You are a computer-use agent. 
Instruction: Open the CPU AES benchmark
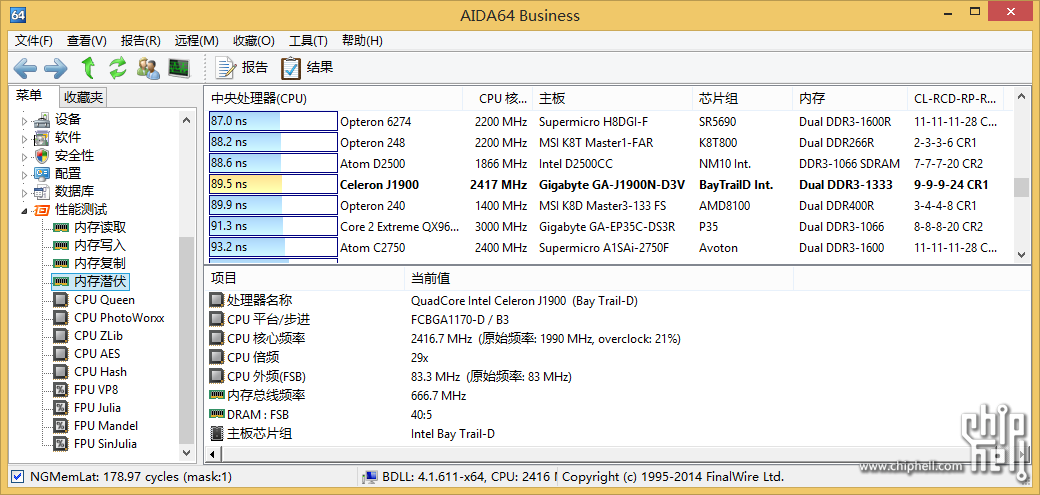tap(97, 354)
